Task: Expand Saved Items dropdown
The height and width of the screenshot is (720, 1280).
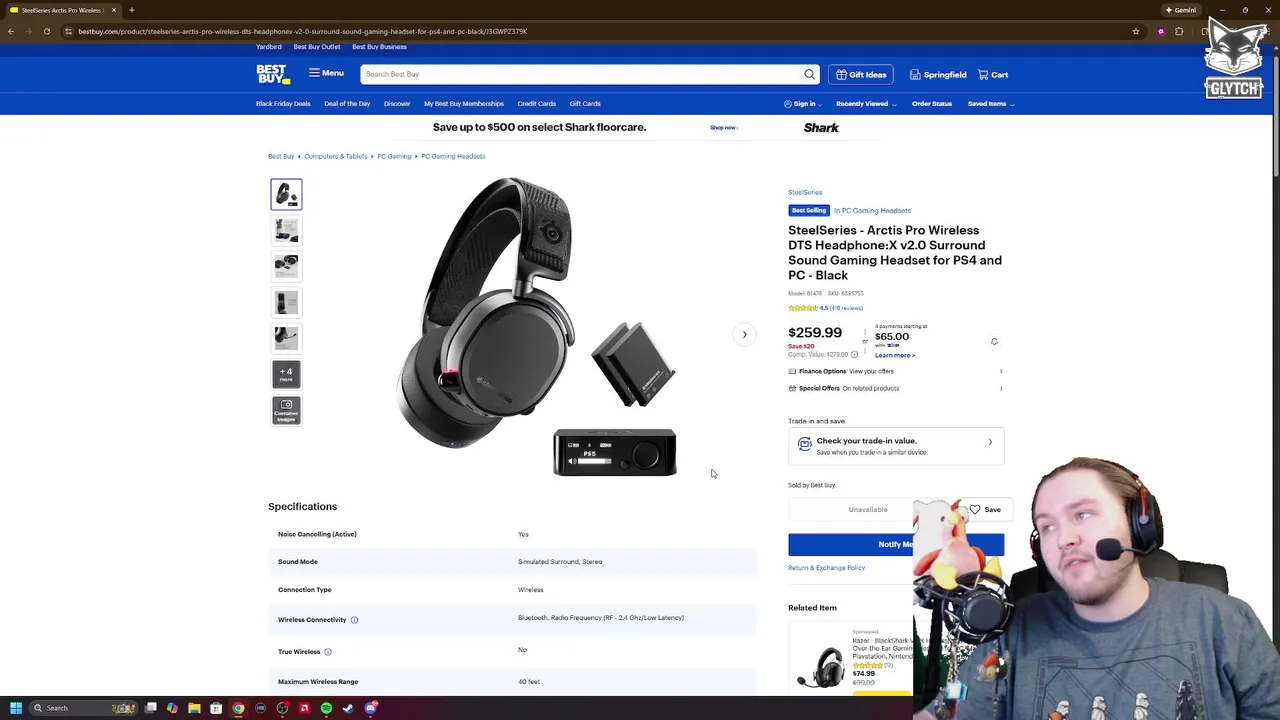Action: click(x=990, y=104)
